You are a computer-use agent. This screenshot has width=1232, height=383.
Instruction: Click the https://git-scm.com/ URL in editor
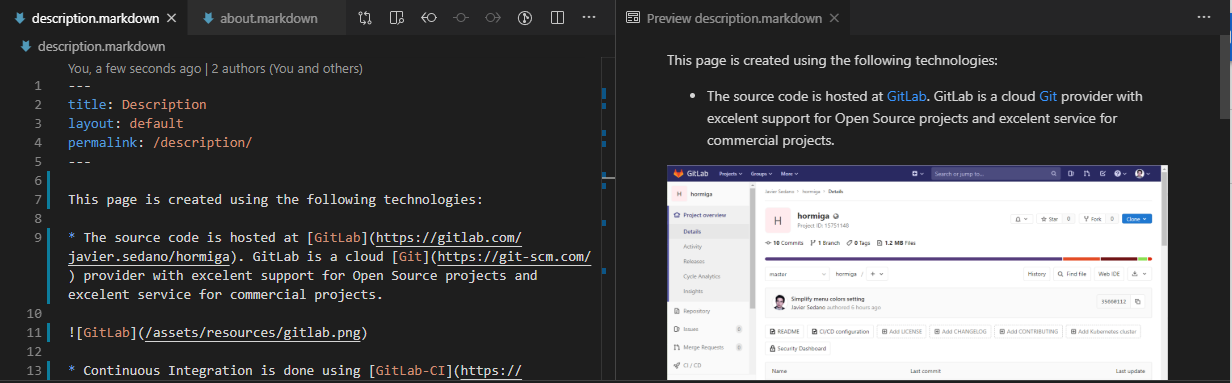pos(515,257)
